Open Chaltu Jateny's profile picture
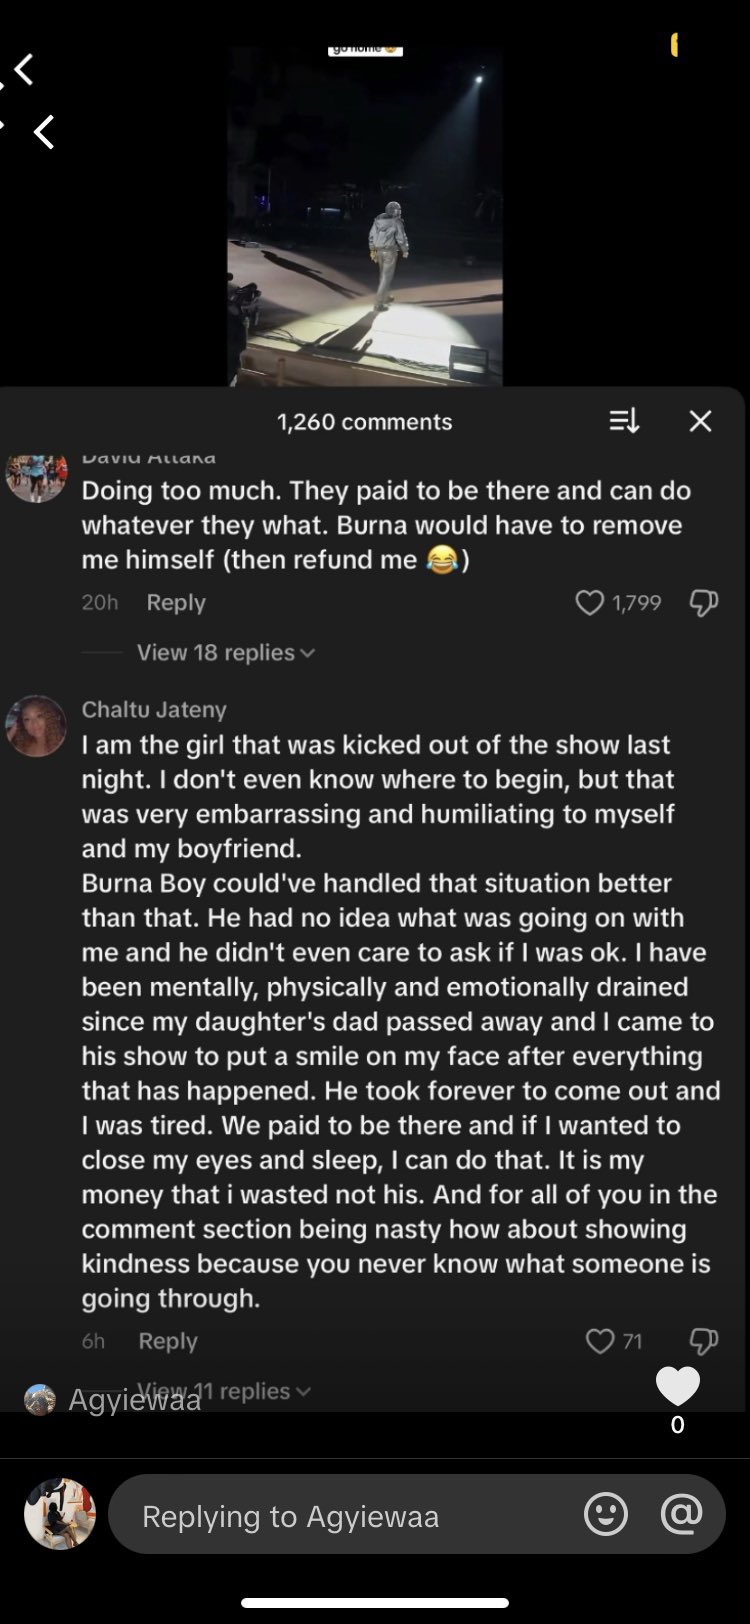 click(x=36, y=726)
